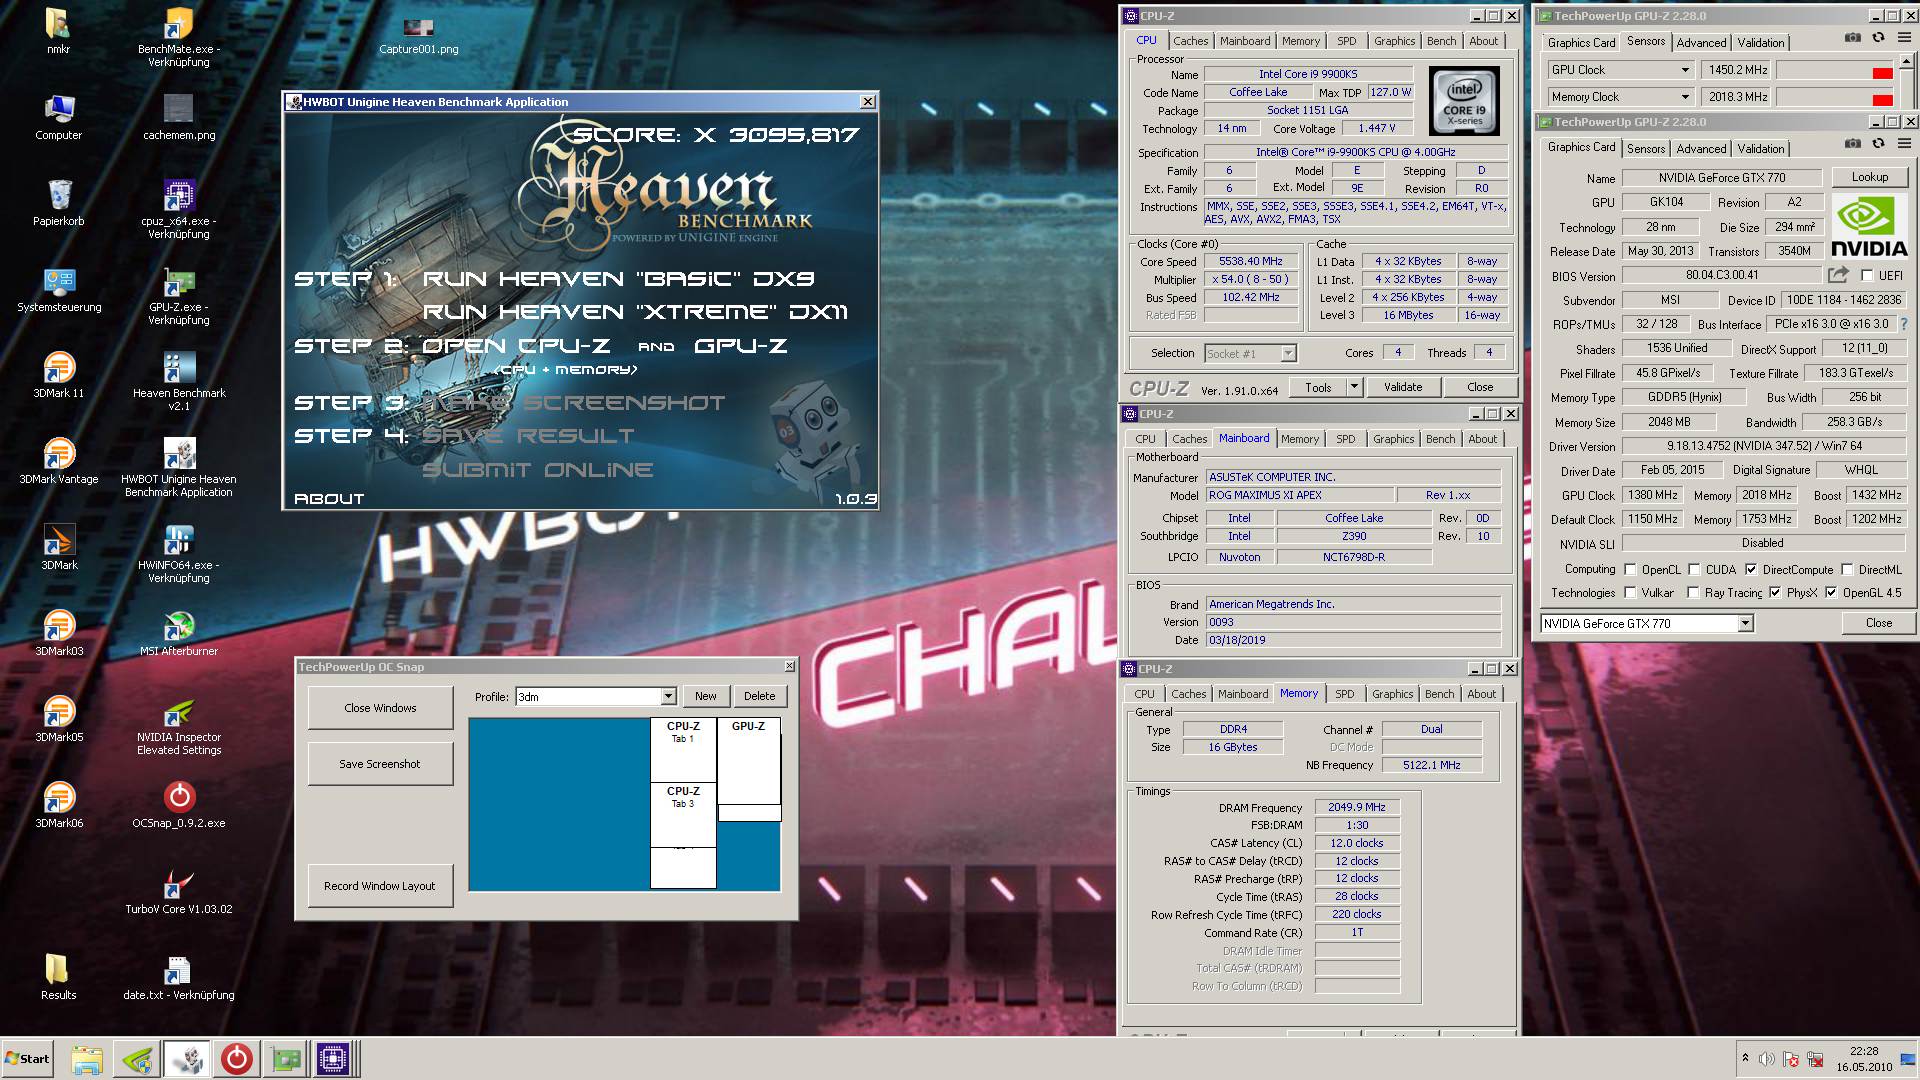Open Capture001.png file on desktop
This screenshot has width=1920, height=1080.
tap(419, 35)
